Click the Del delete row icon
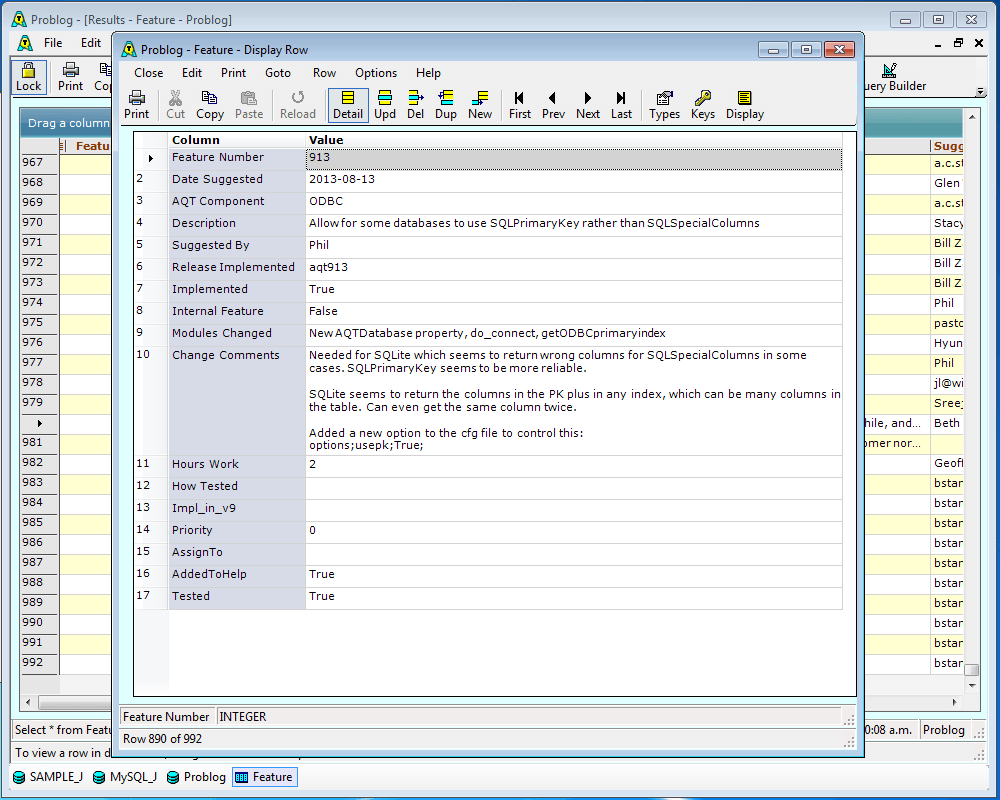The height and width of the screenshot is (800, 1000). (x=415, y=105)
